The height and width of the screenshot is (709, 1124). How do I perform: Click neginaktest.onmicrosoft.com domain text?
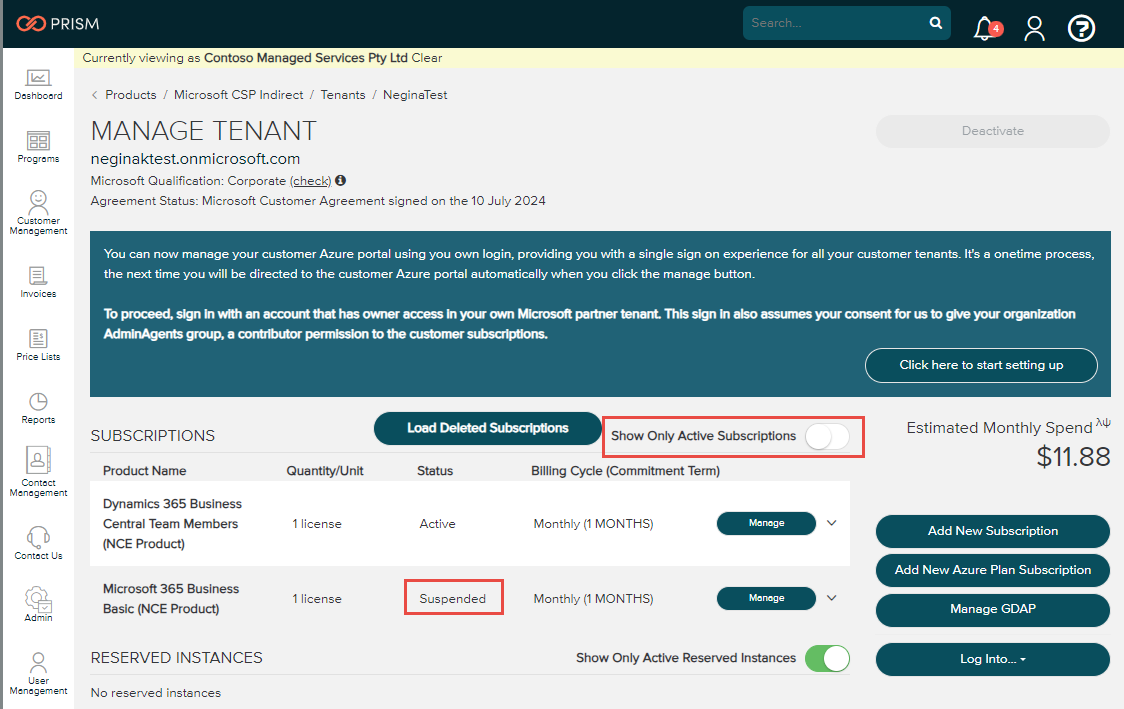pyautogui.click(x=195, y=159)
